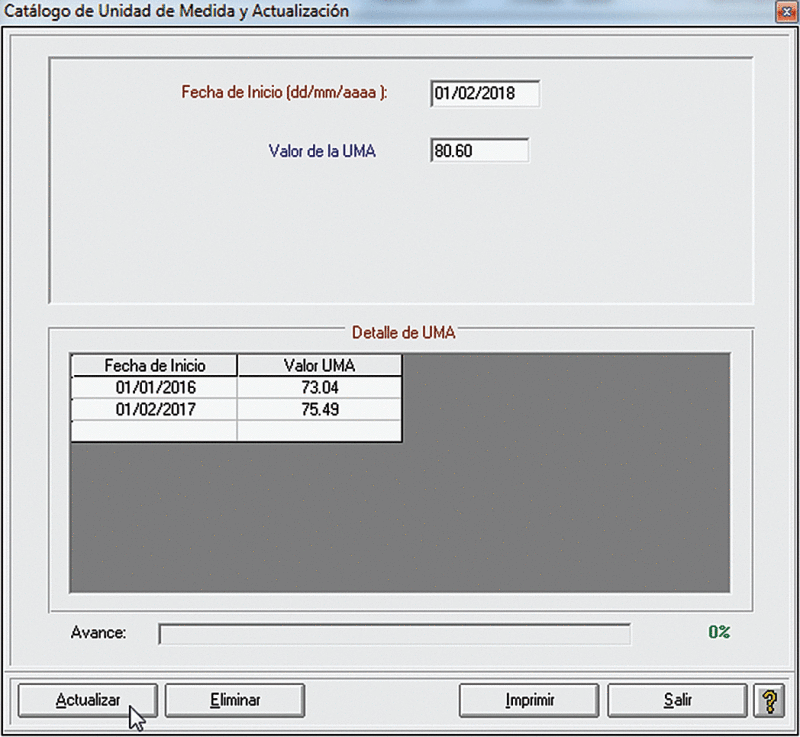Select the cell with value 75.49
The width and height of the screenshot is (800, 737).
[319, 410]
